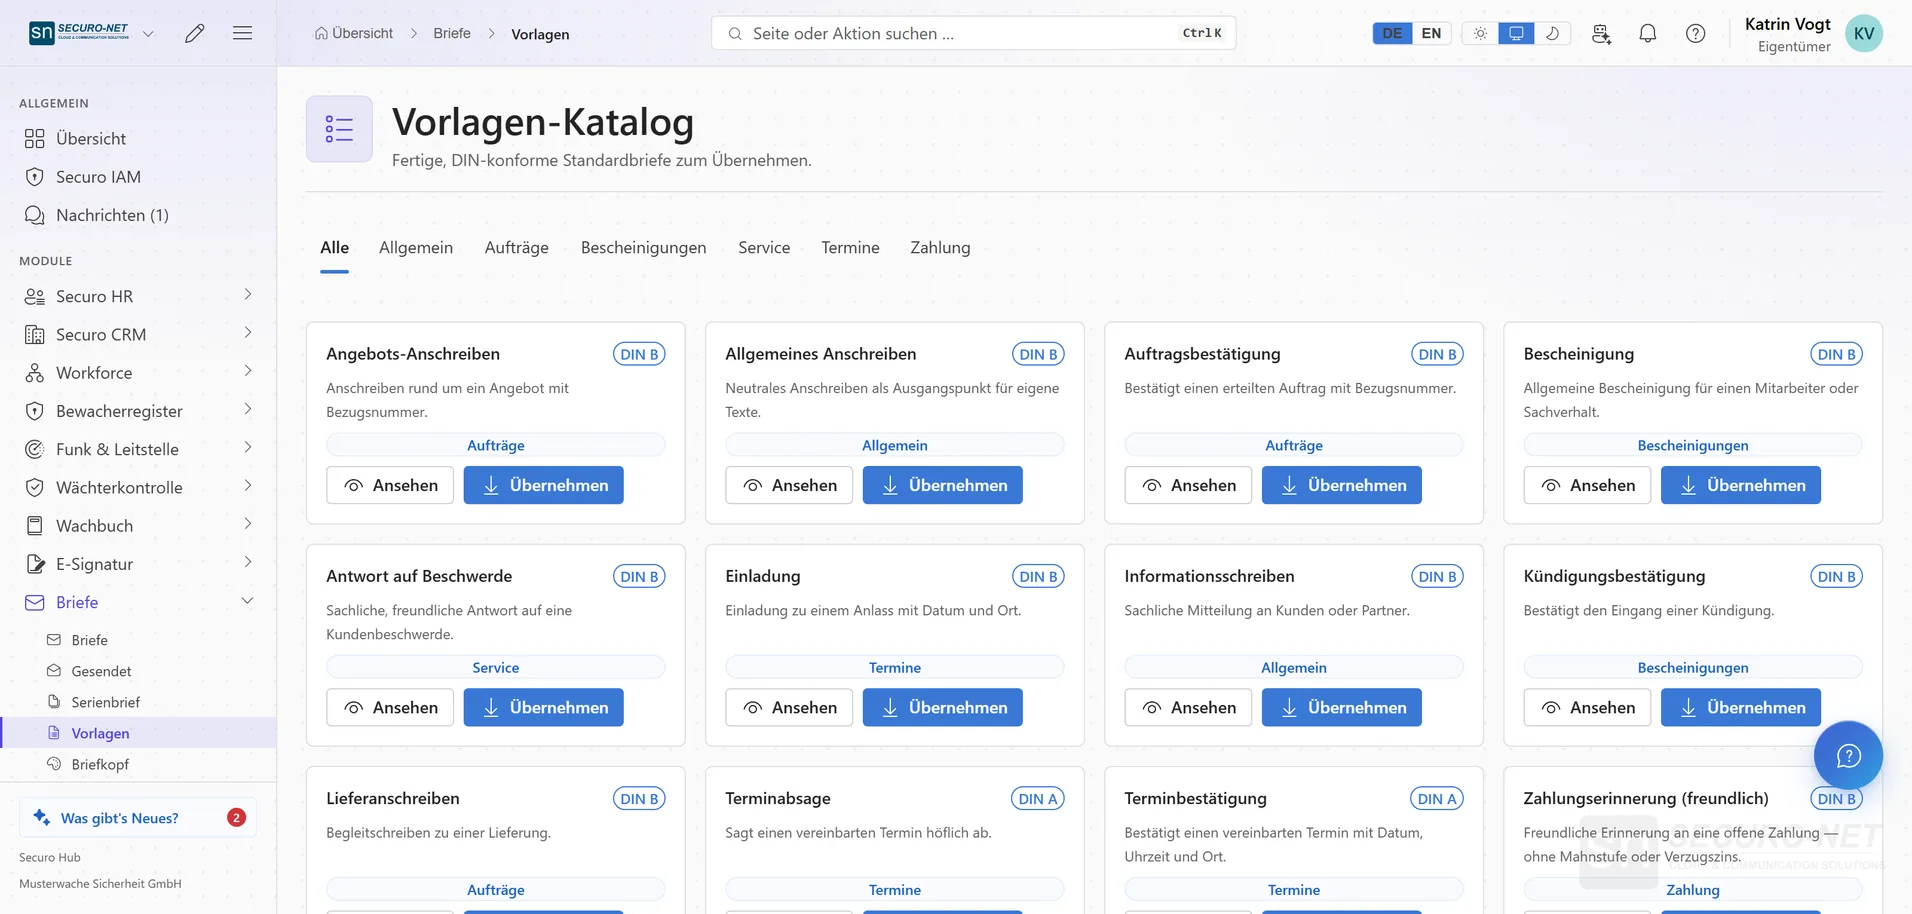
Task: Click the Übersicht home breadcrumb
Action: 354,33
